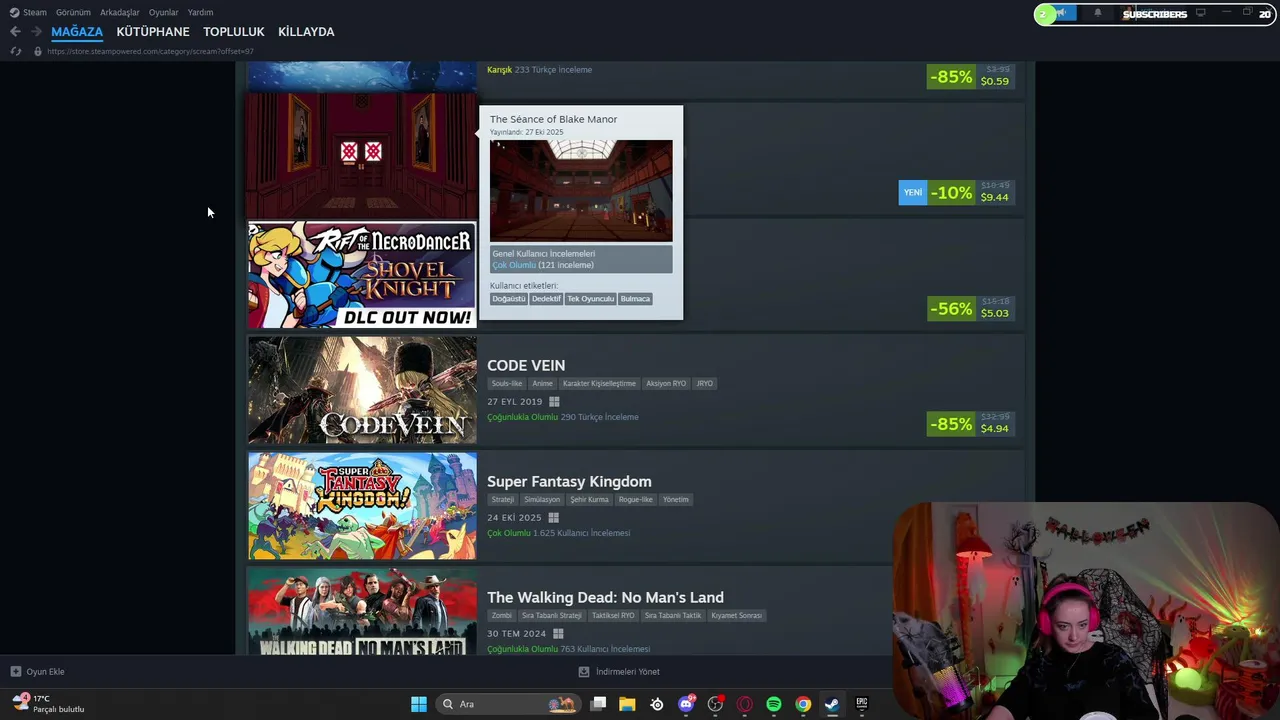Open the Super Fantasy Kingdom title link
Screen dimensions: 1280x720
coord(569,481)
